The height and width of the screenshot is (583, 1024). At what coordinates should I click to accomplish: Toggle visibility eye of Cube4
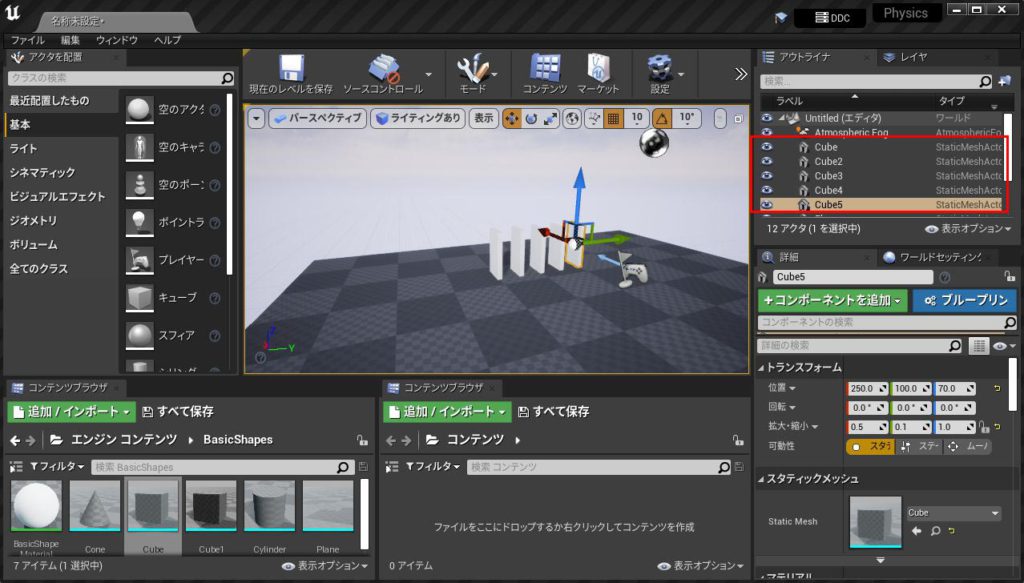[x=767, y=190]
